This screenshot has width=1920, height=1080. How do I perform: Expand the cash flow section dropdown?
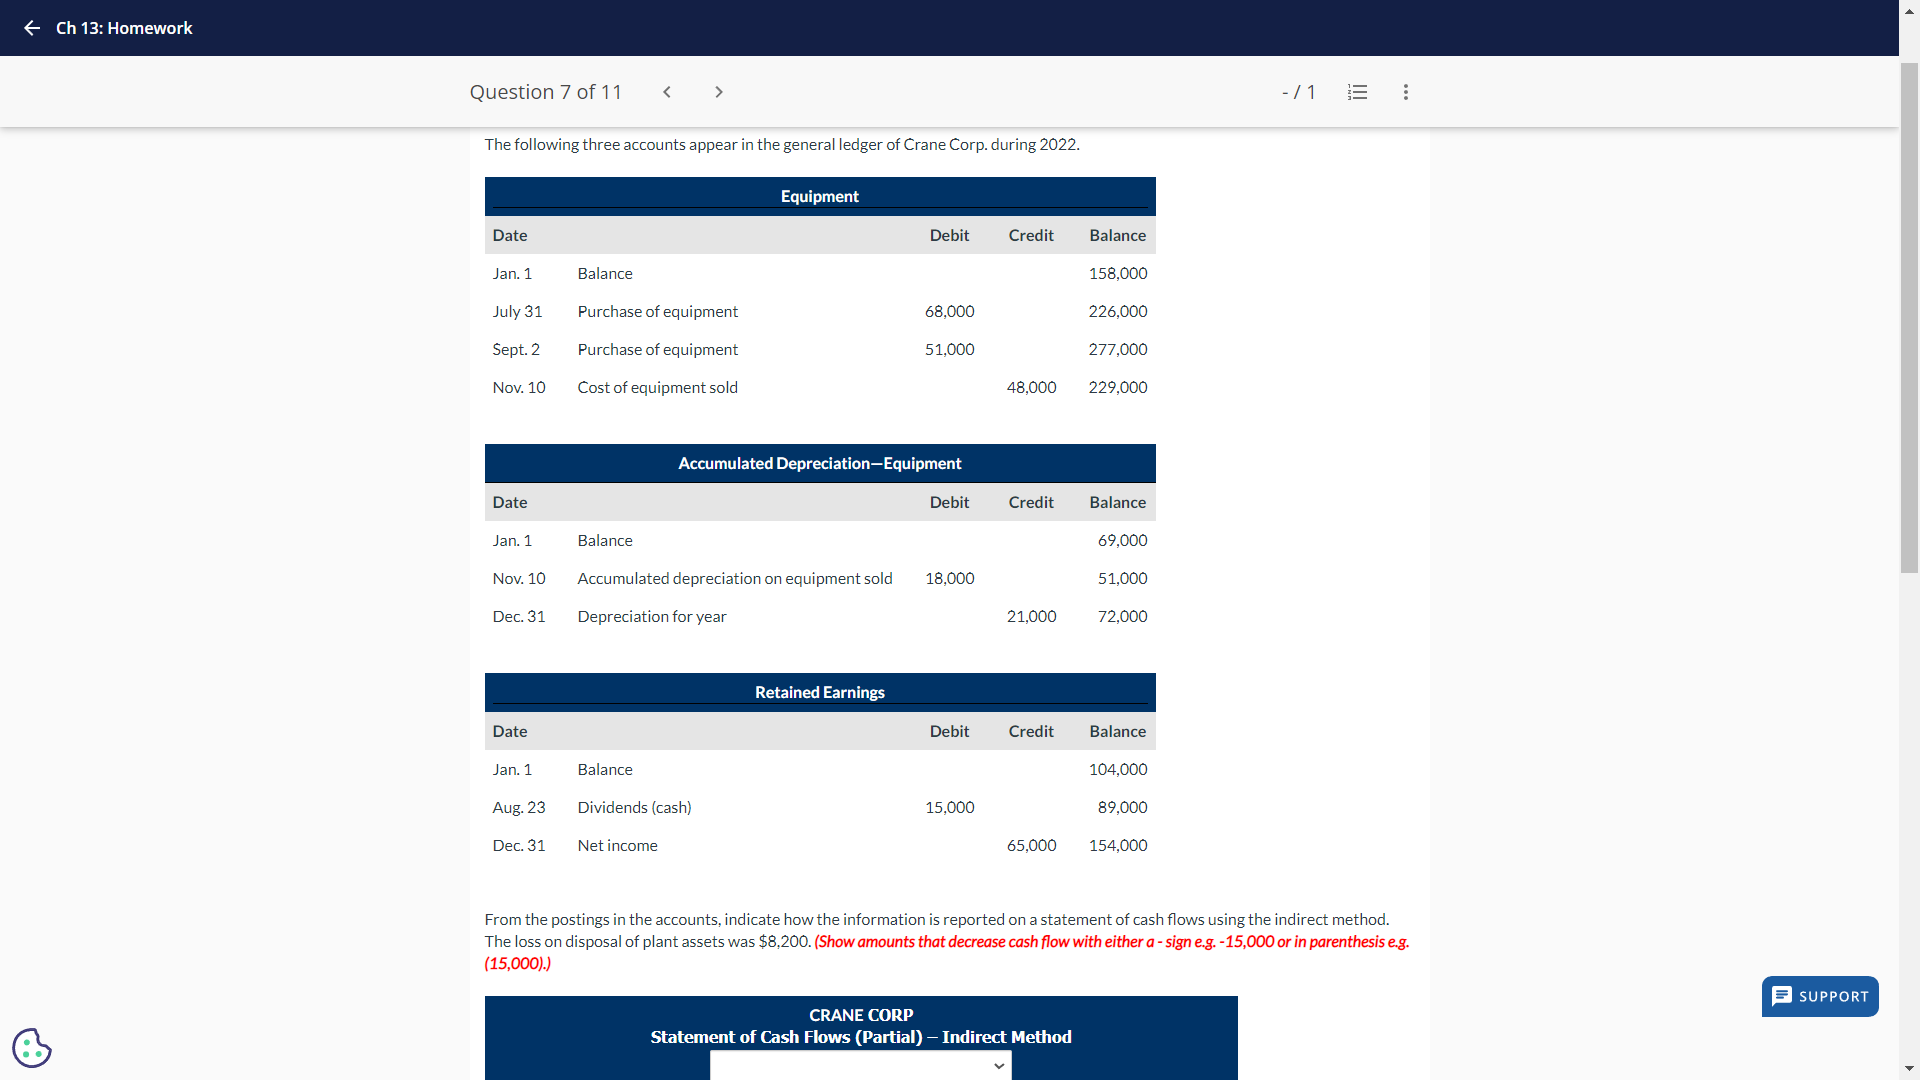click(860, 1066)
